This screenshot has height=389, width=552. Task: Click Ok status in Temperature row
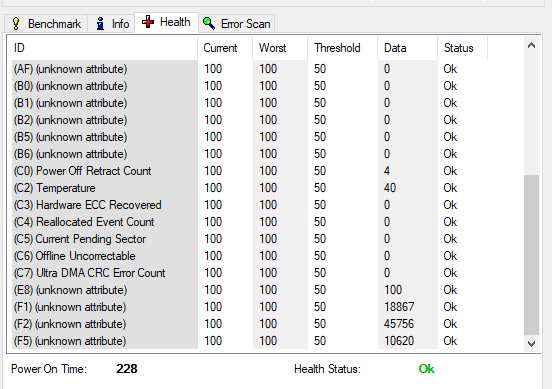point(450,188)
